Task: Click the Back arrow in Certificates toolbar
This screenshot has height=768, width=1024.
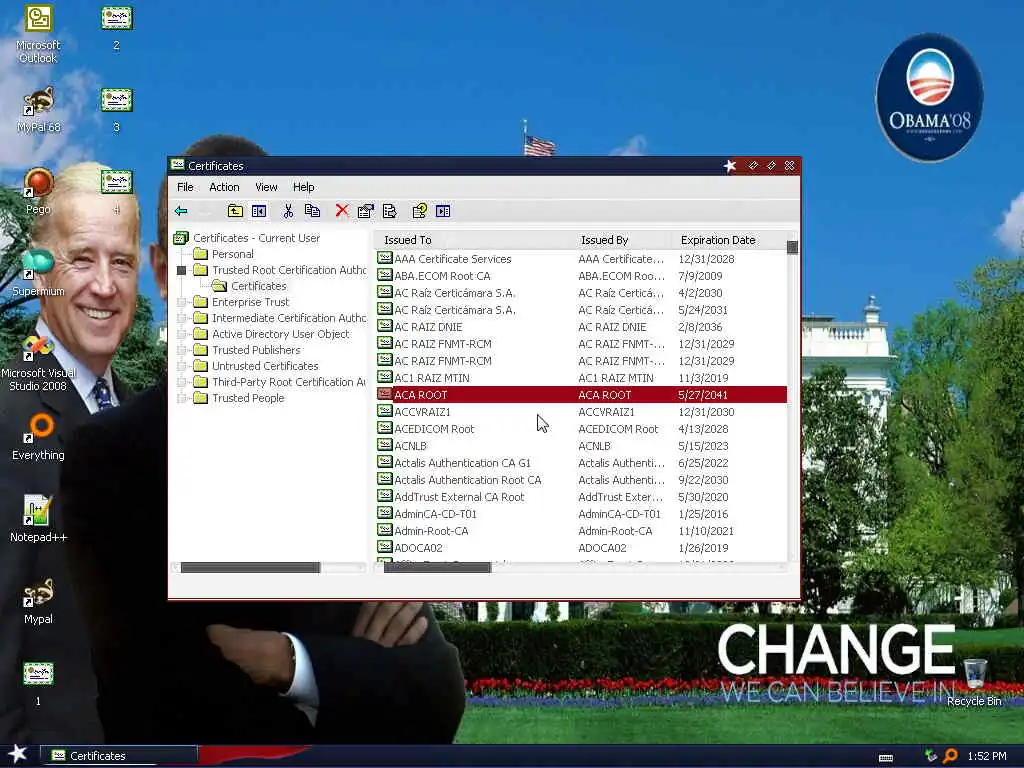Action: click(181, 211)
